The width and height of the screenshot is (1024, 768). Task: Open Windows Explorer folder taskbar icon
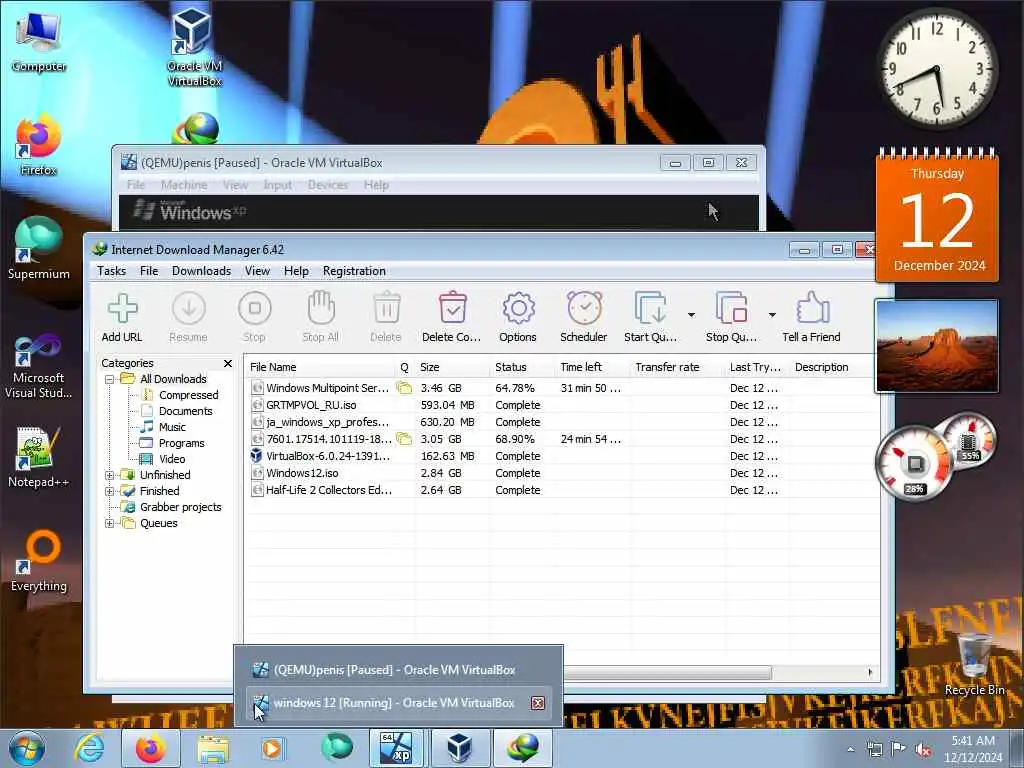[213, 748]
